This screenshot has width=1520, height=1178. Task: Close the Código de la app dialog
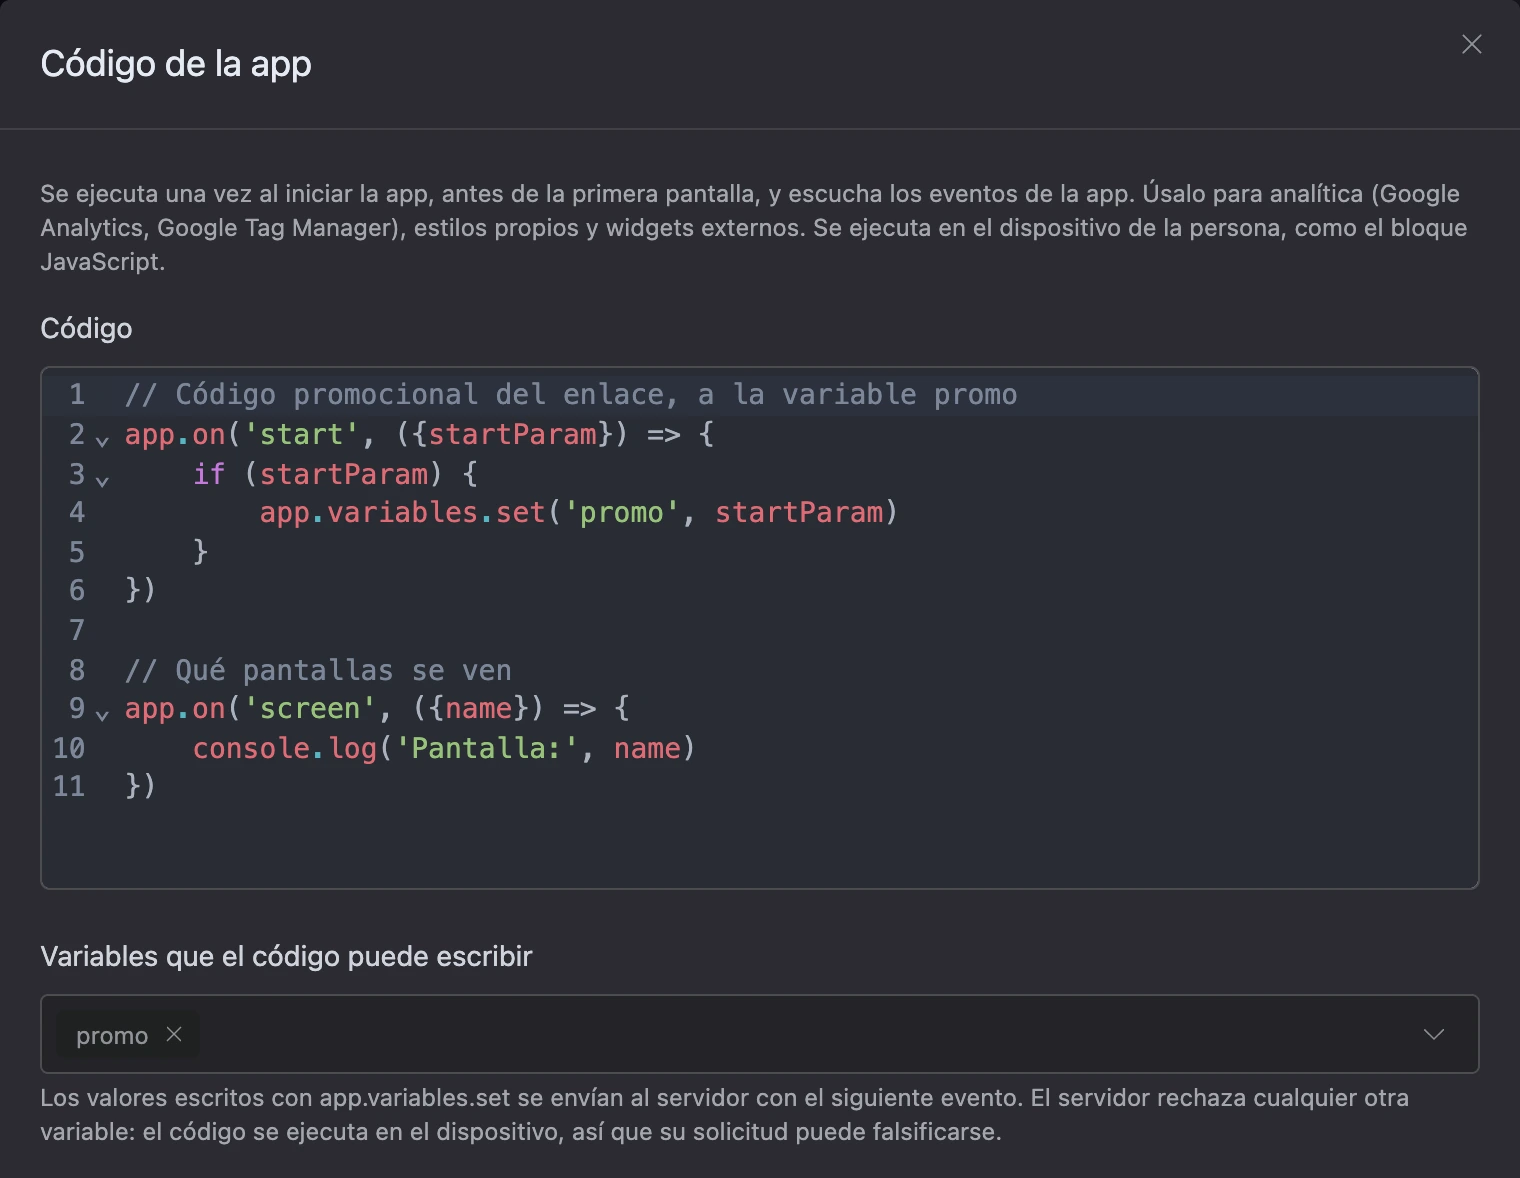pyautogui.click(x=1471, y=44)
